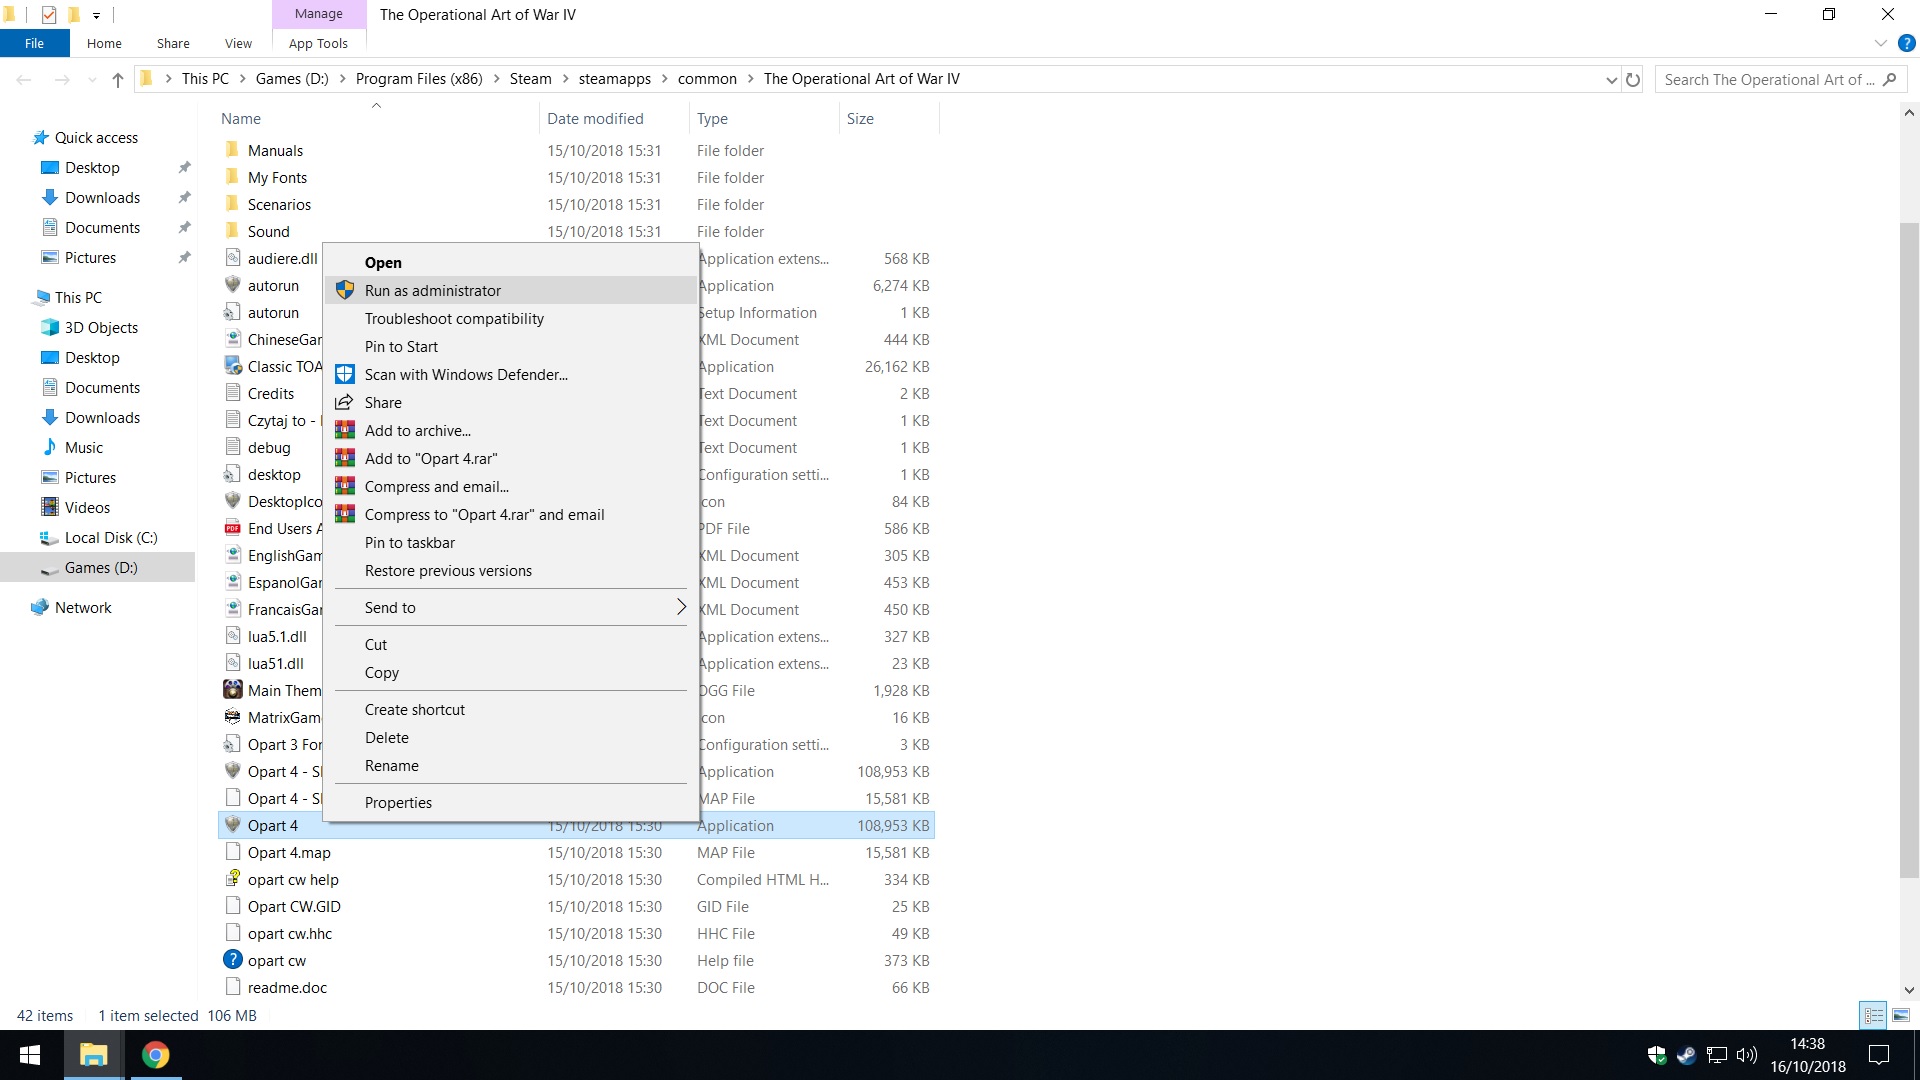The width and height of the screenshot is (1920, 1080).
Task: Select Troubleshoot compatibility menu entry
Action: 511,318
